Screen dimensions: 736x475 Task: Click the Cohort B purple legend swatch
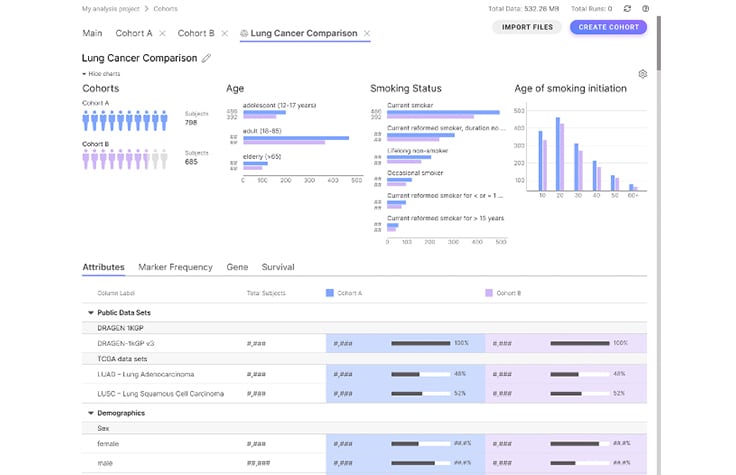coord(489,293)
